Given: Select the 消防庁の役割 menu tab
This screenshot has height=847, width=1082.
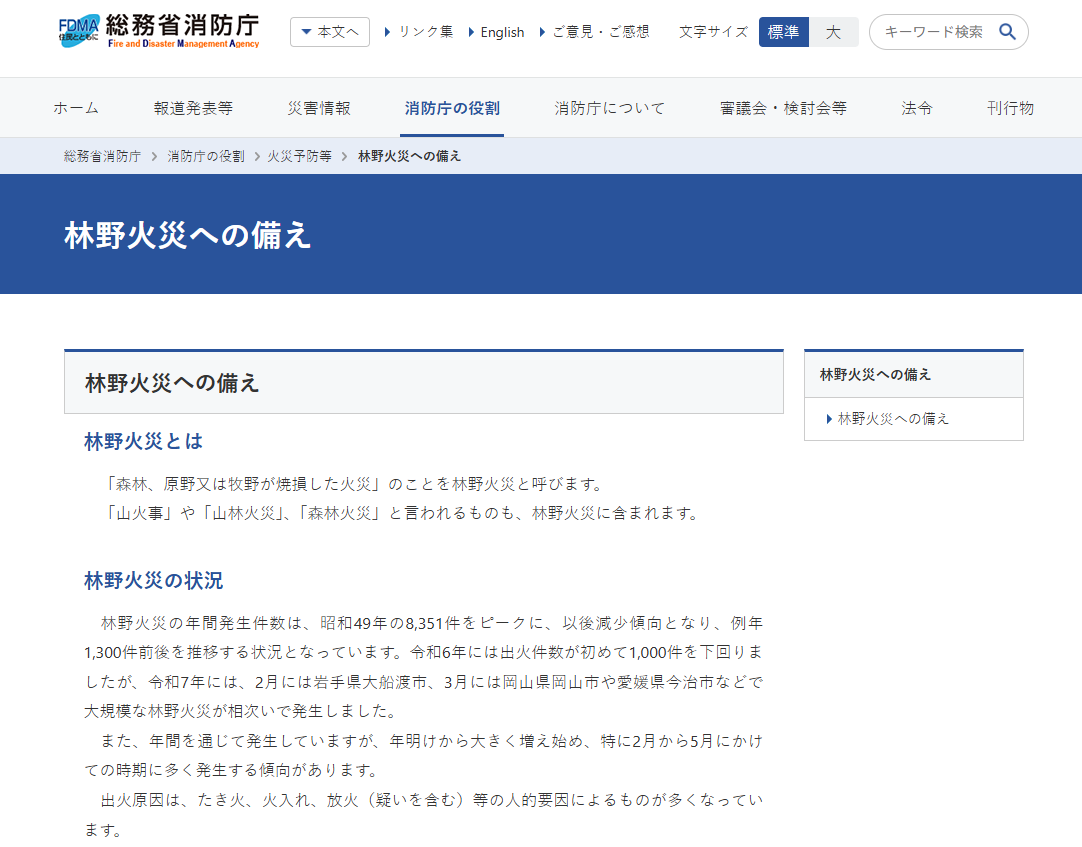Looking at the screenshot, I should (x=452, y=108).
